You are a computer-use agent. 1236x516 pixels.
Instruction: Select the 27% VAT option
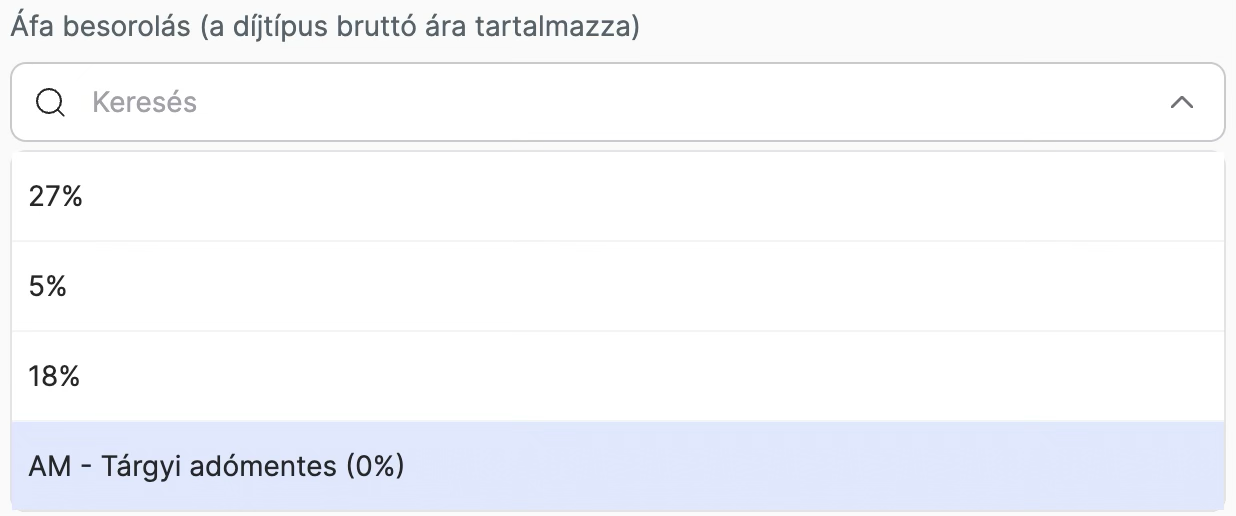(x=618, y=196)
